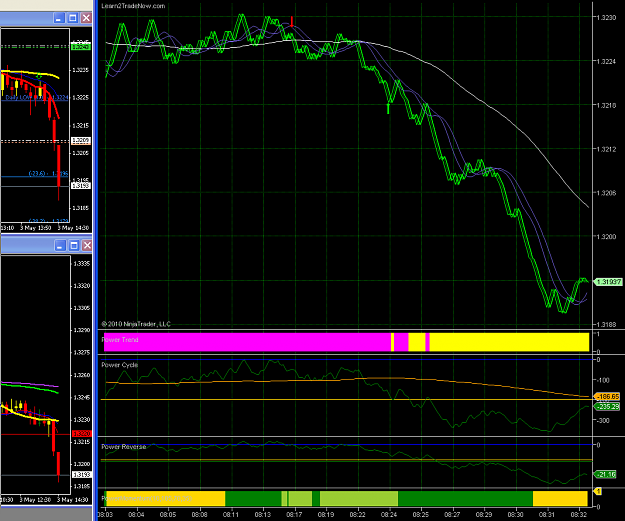The width and height of the screenshot is (625, 521).
Task: Click the 08:03 time axis label
Action: tap(105, 515)
